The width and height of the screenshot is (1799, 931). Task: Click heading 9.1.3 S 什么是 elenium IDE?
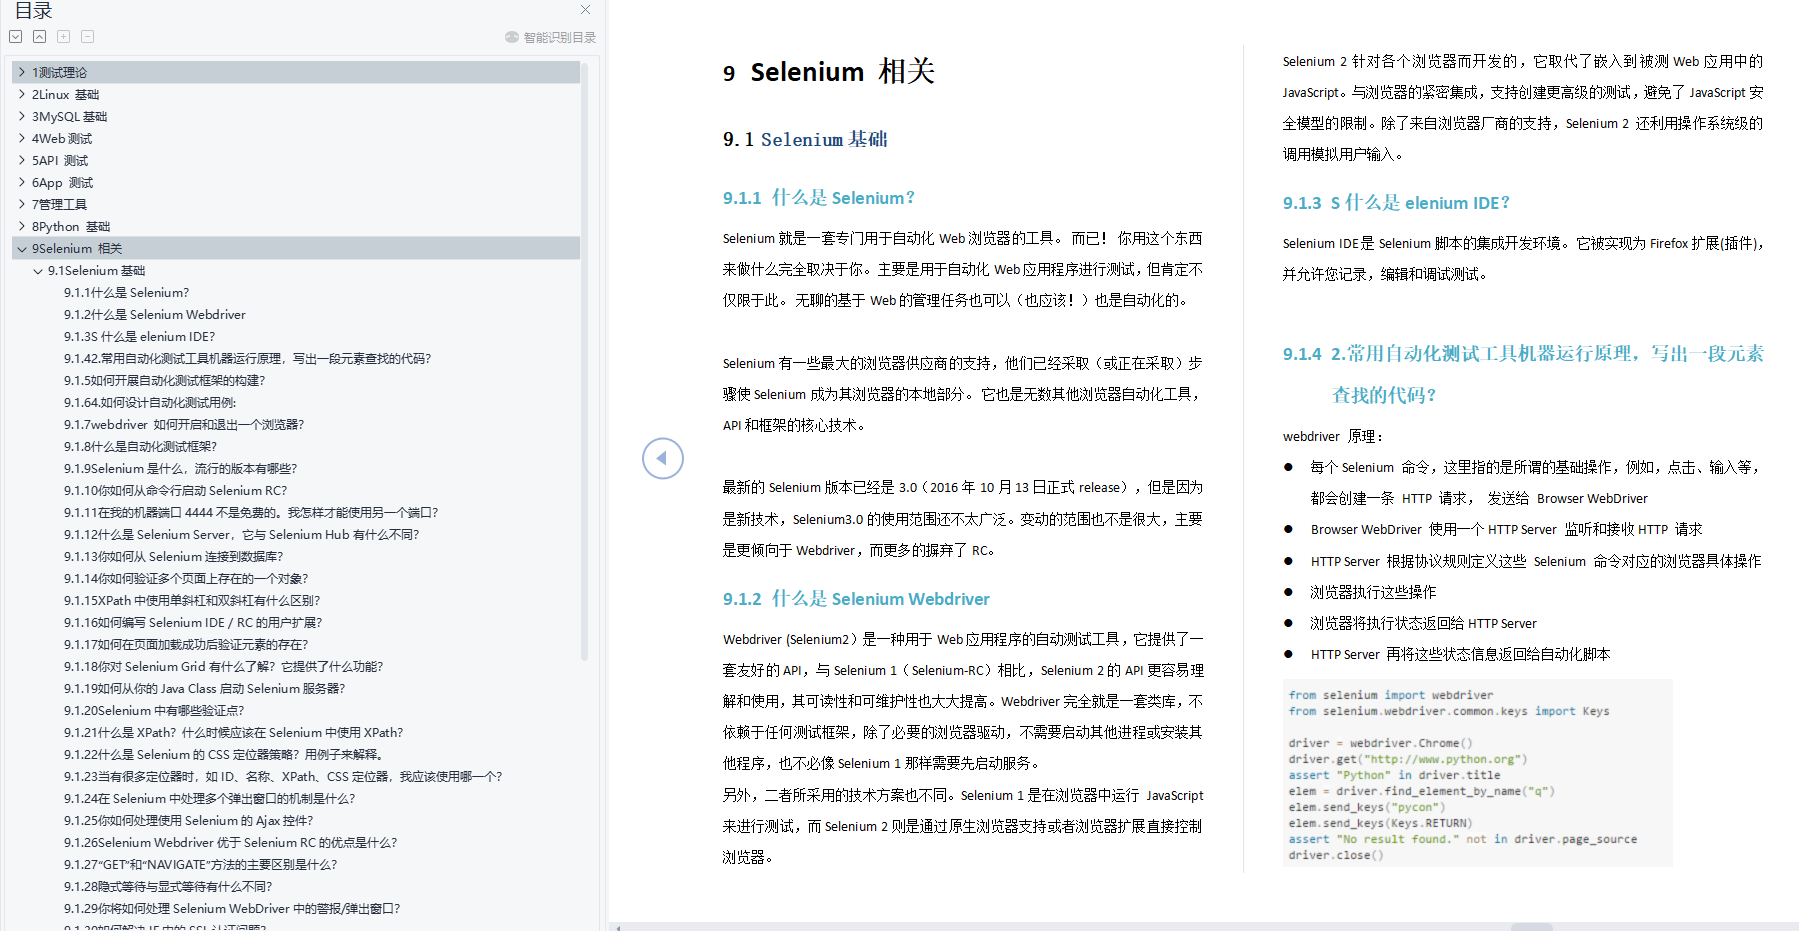click(1396, 203)
